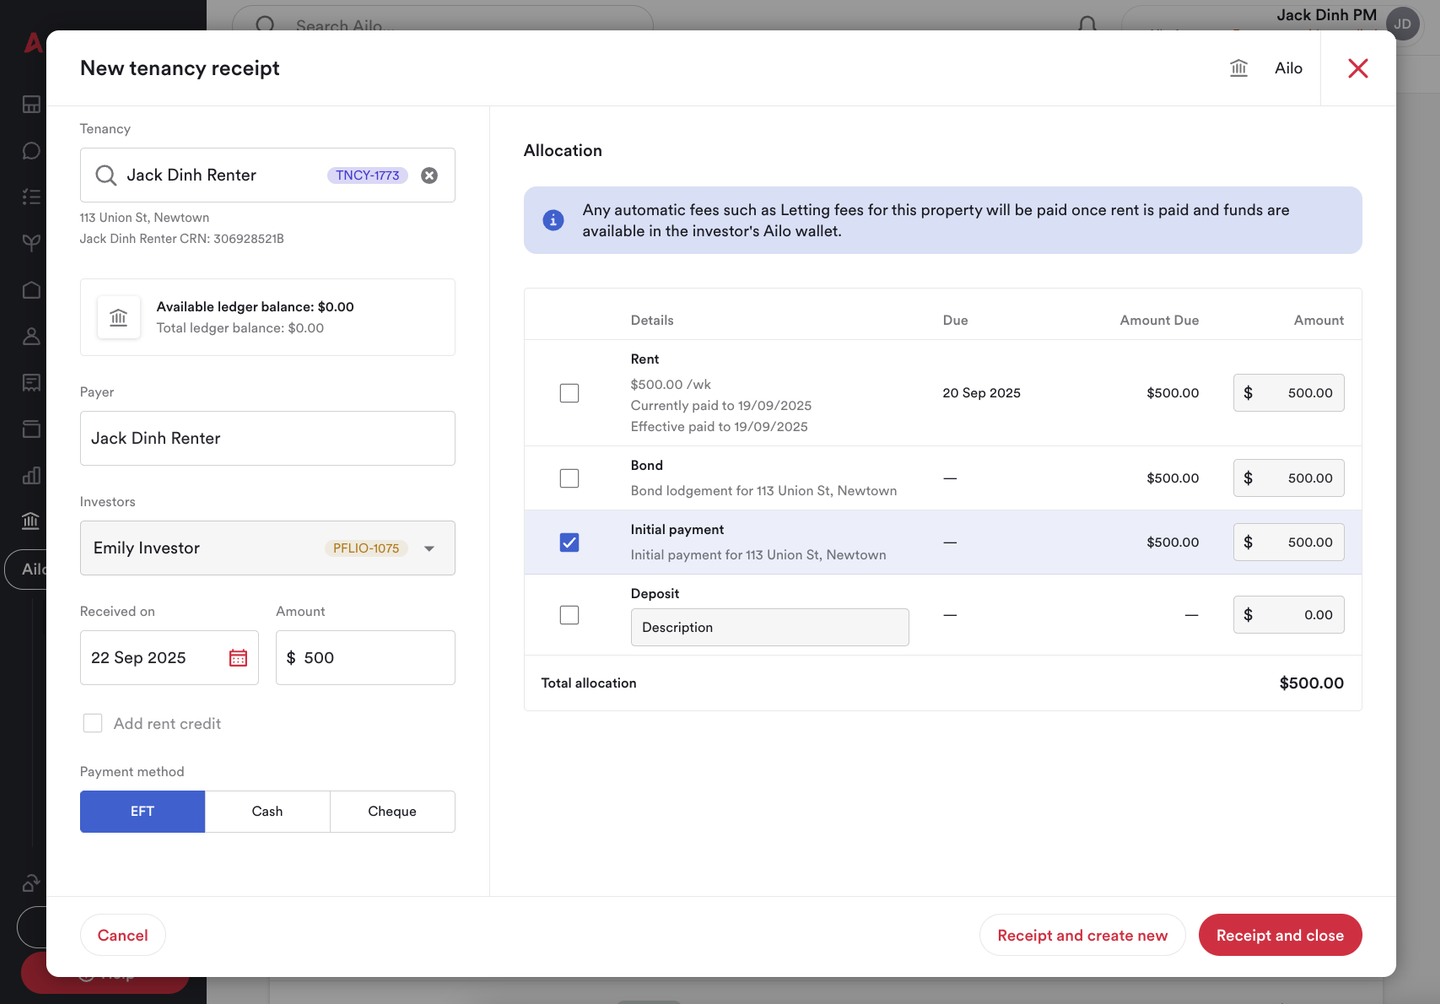Screen dimensions: 1440x1004
Task: Open the Received on calendar picker
Action: 238,658
